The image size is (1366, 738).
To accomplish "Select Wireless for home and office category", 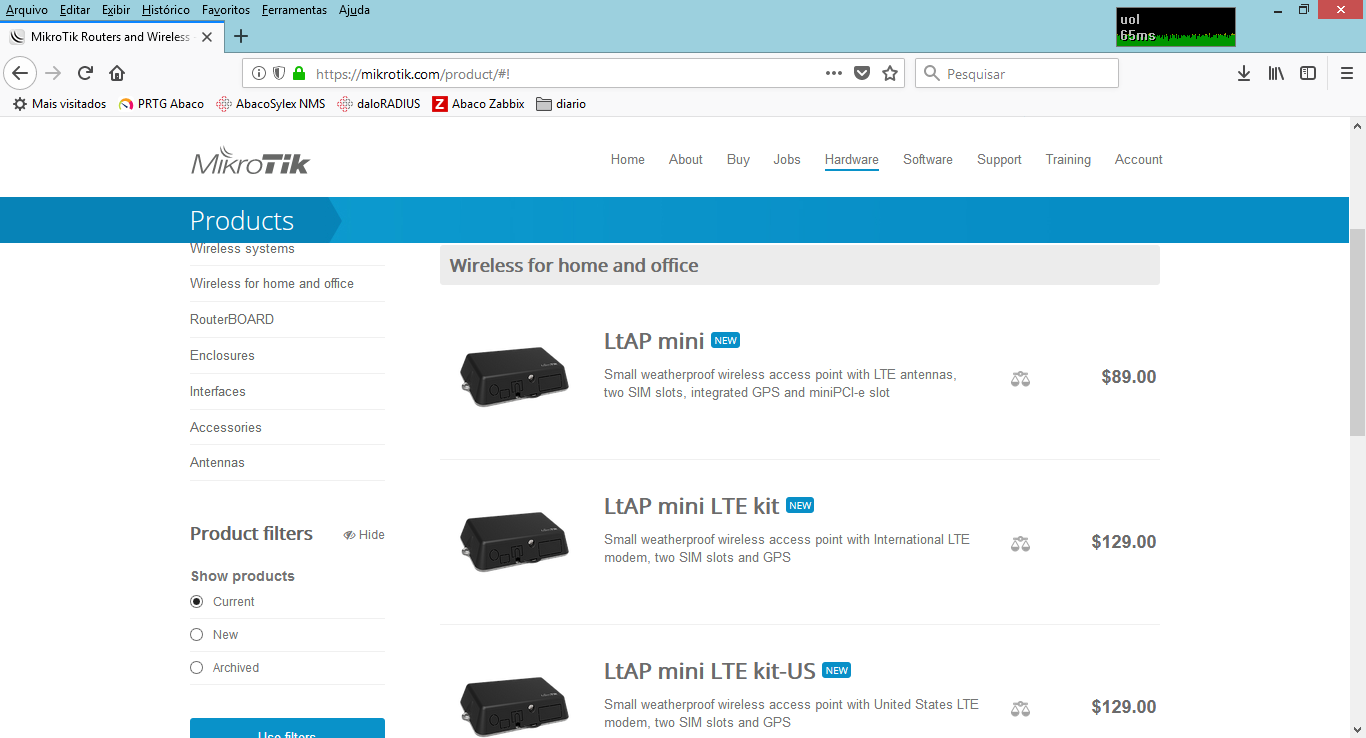I will pos(272,284).
